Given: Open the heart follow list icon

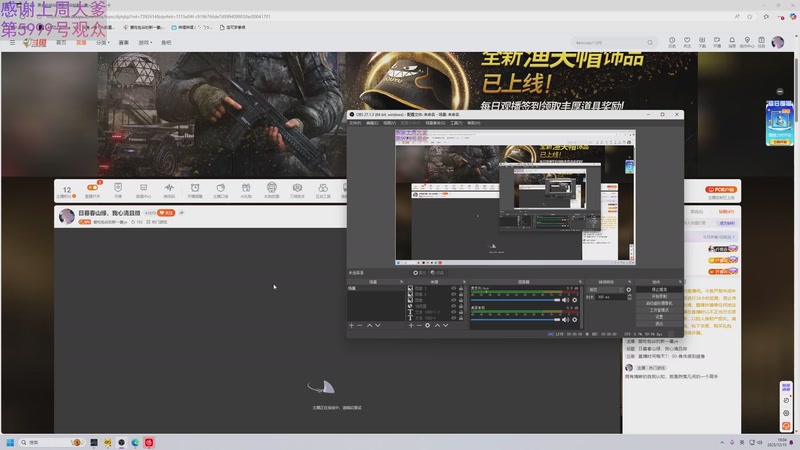Looking at the screenshot, I should tap(687, 40).
